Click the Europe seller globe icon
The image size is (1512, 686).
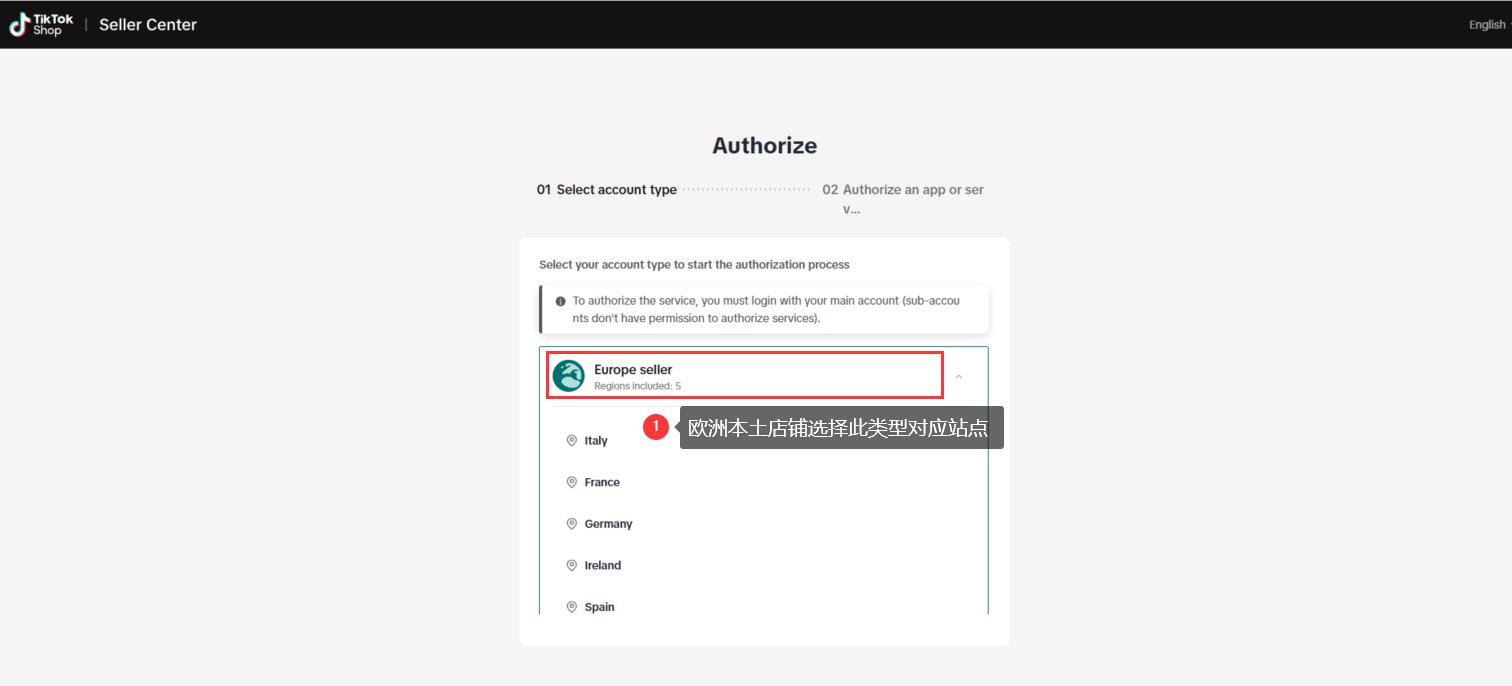pyautogui.click(x=569, y=376)
